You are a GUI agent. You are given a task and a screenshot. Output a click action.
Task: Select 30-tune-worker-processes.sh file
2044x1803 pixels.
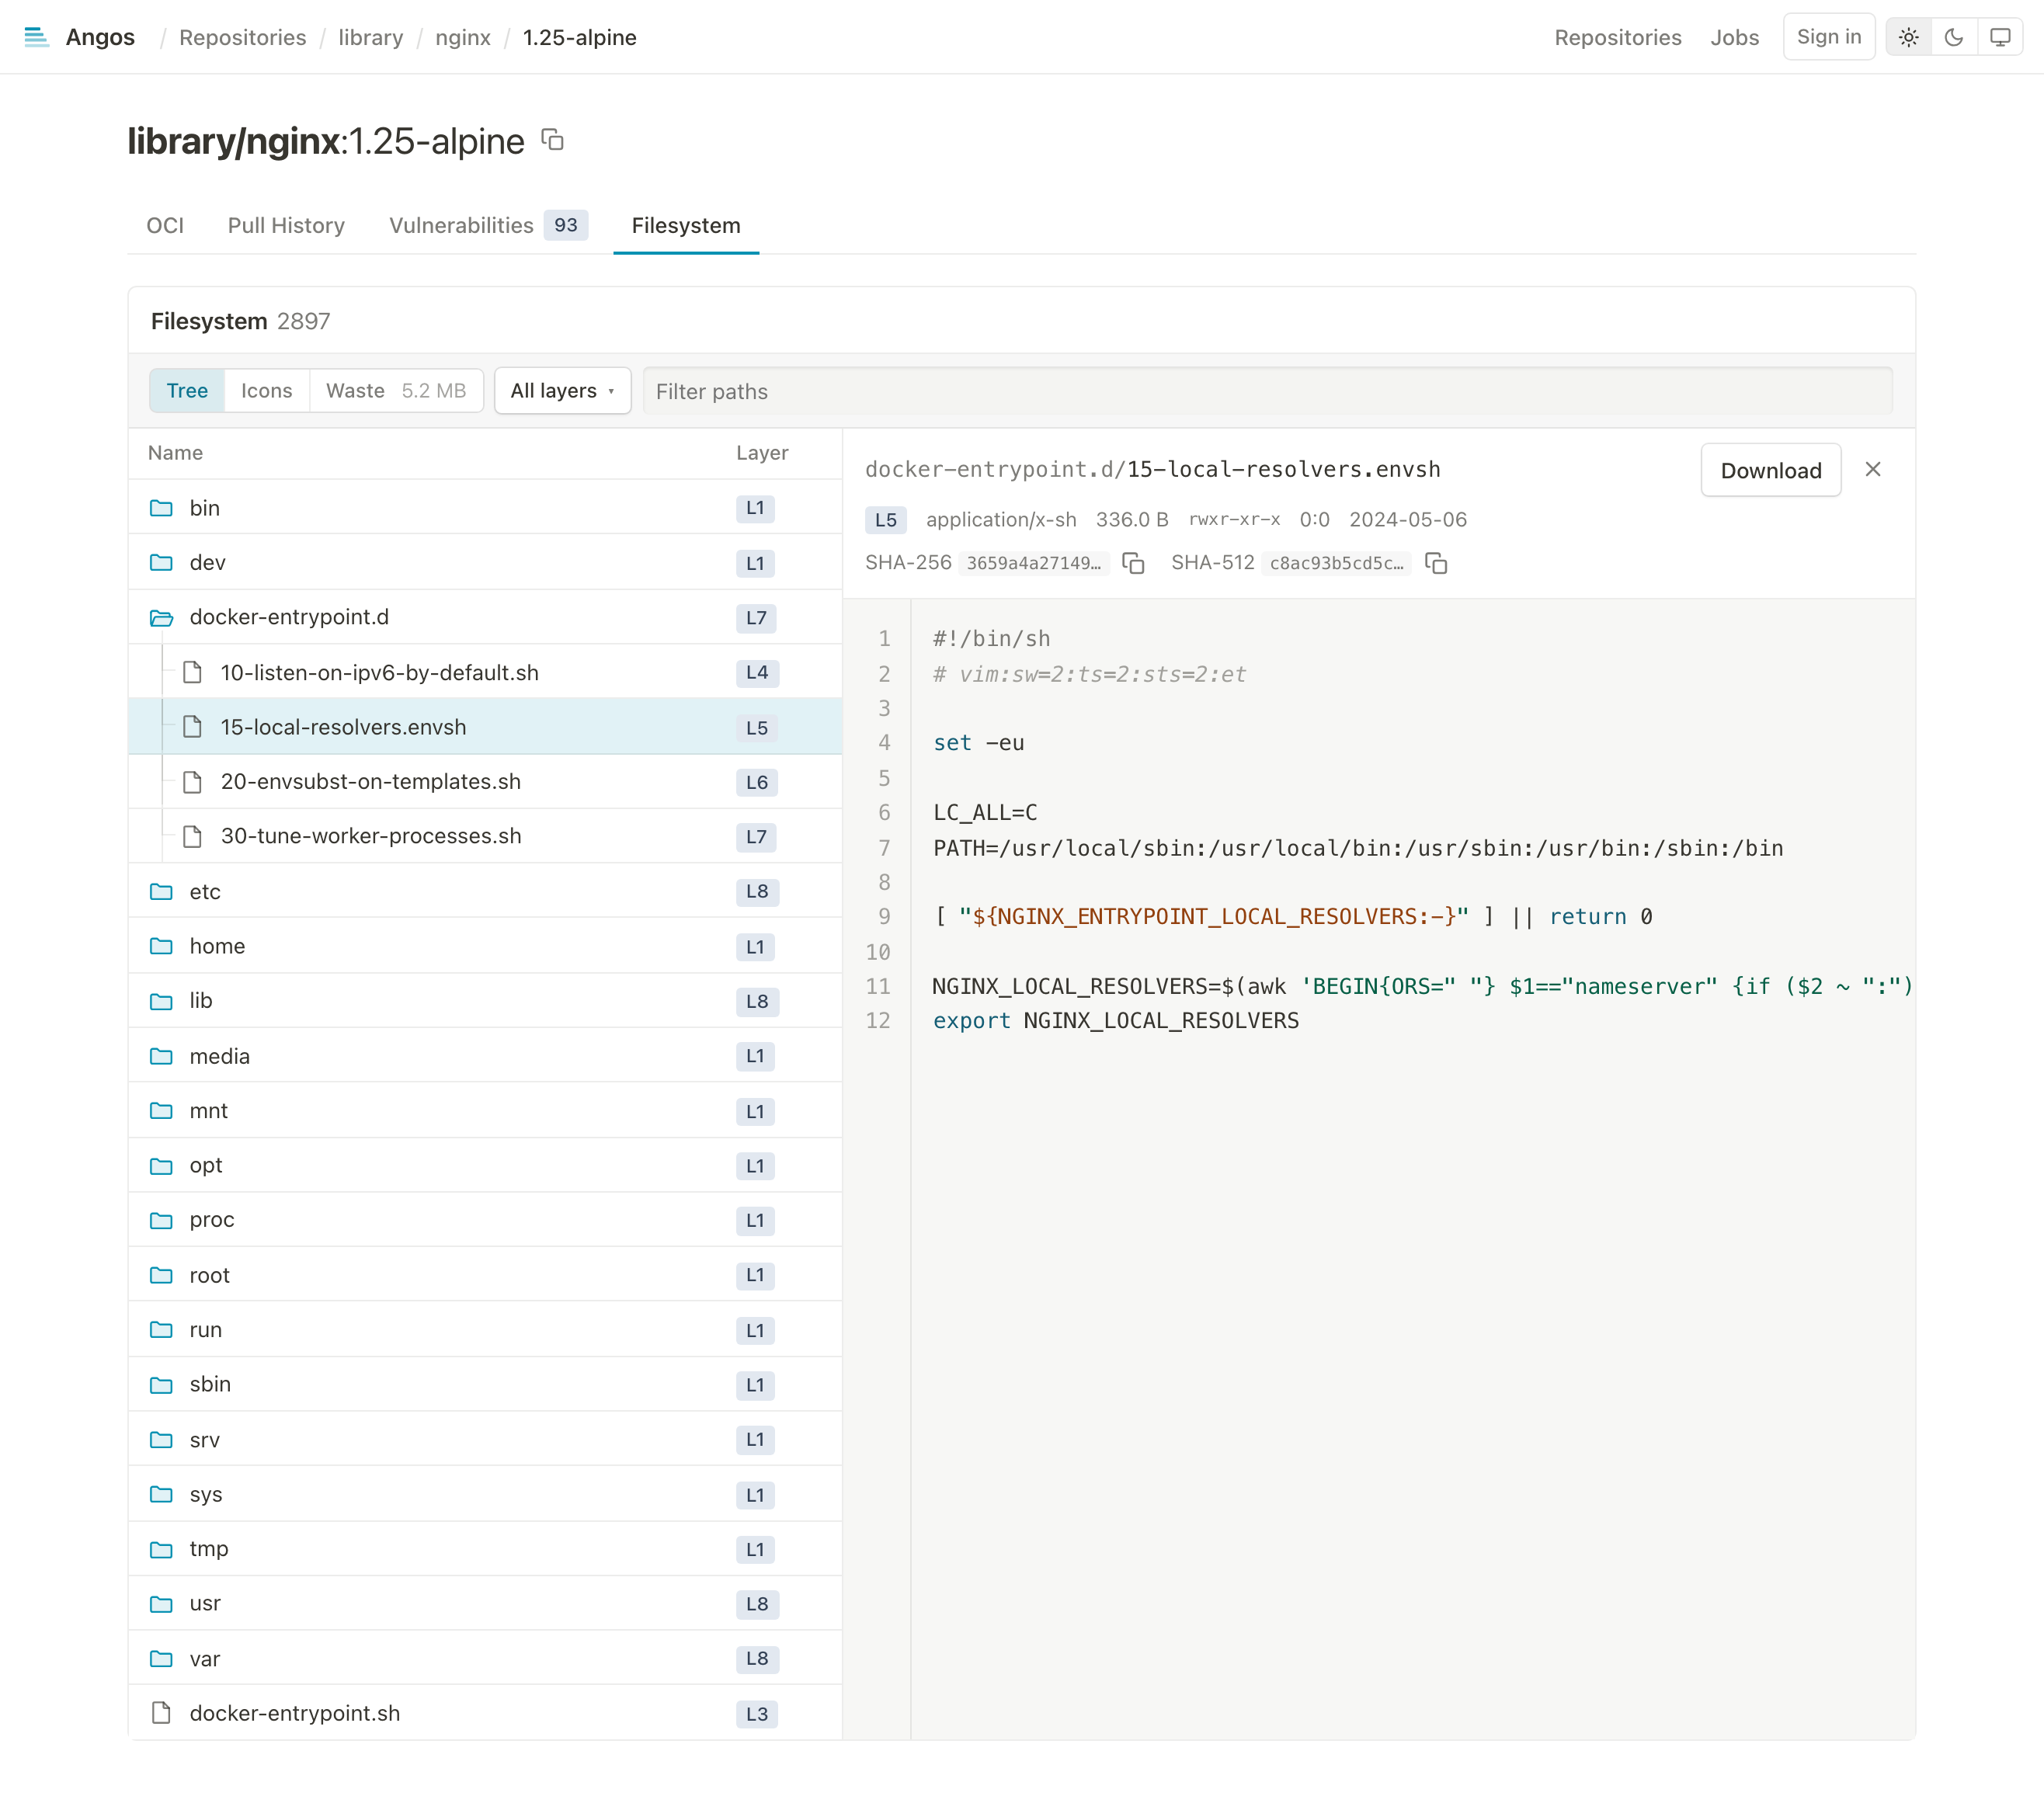click(x=484, y=836)
